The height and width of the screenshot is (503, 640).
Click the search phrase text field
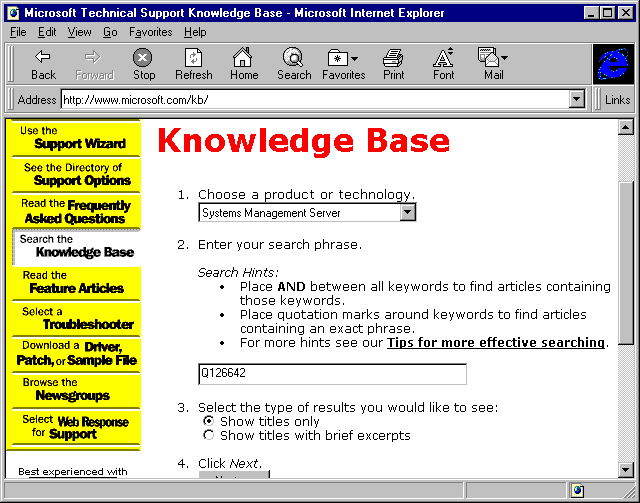point(332,374)
